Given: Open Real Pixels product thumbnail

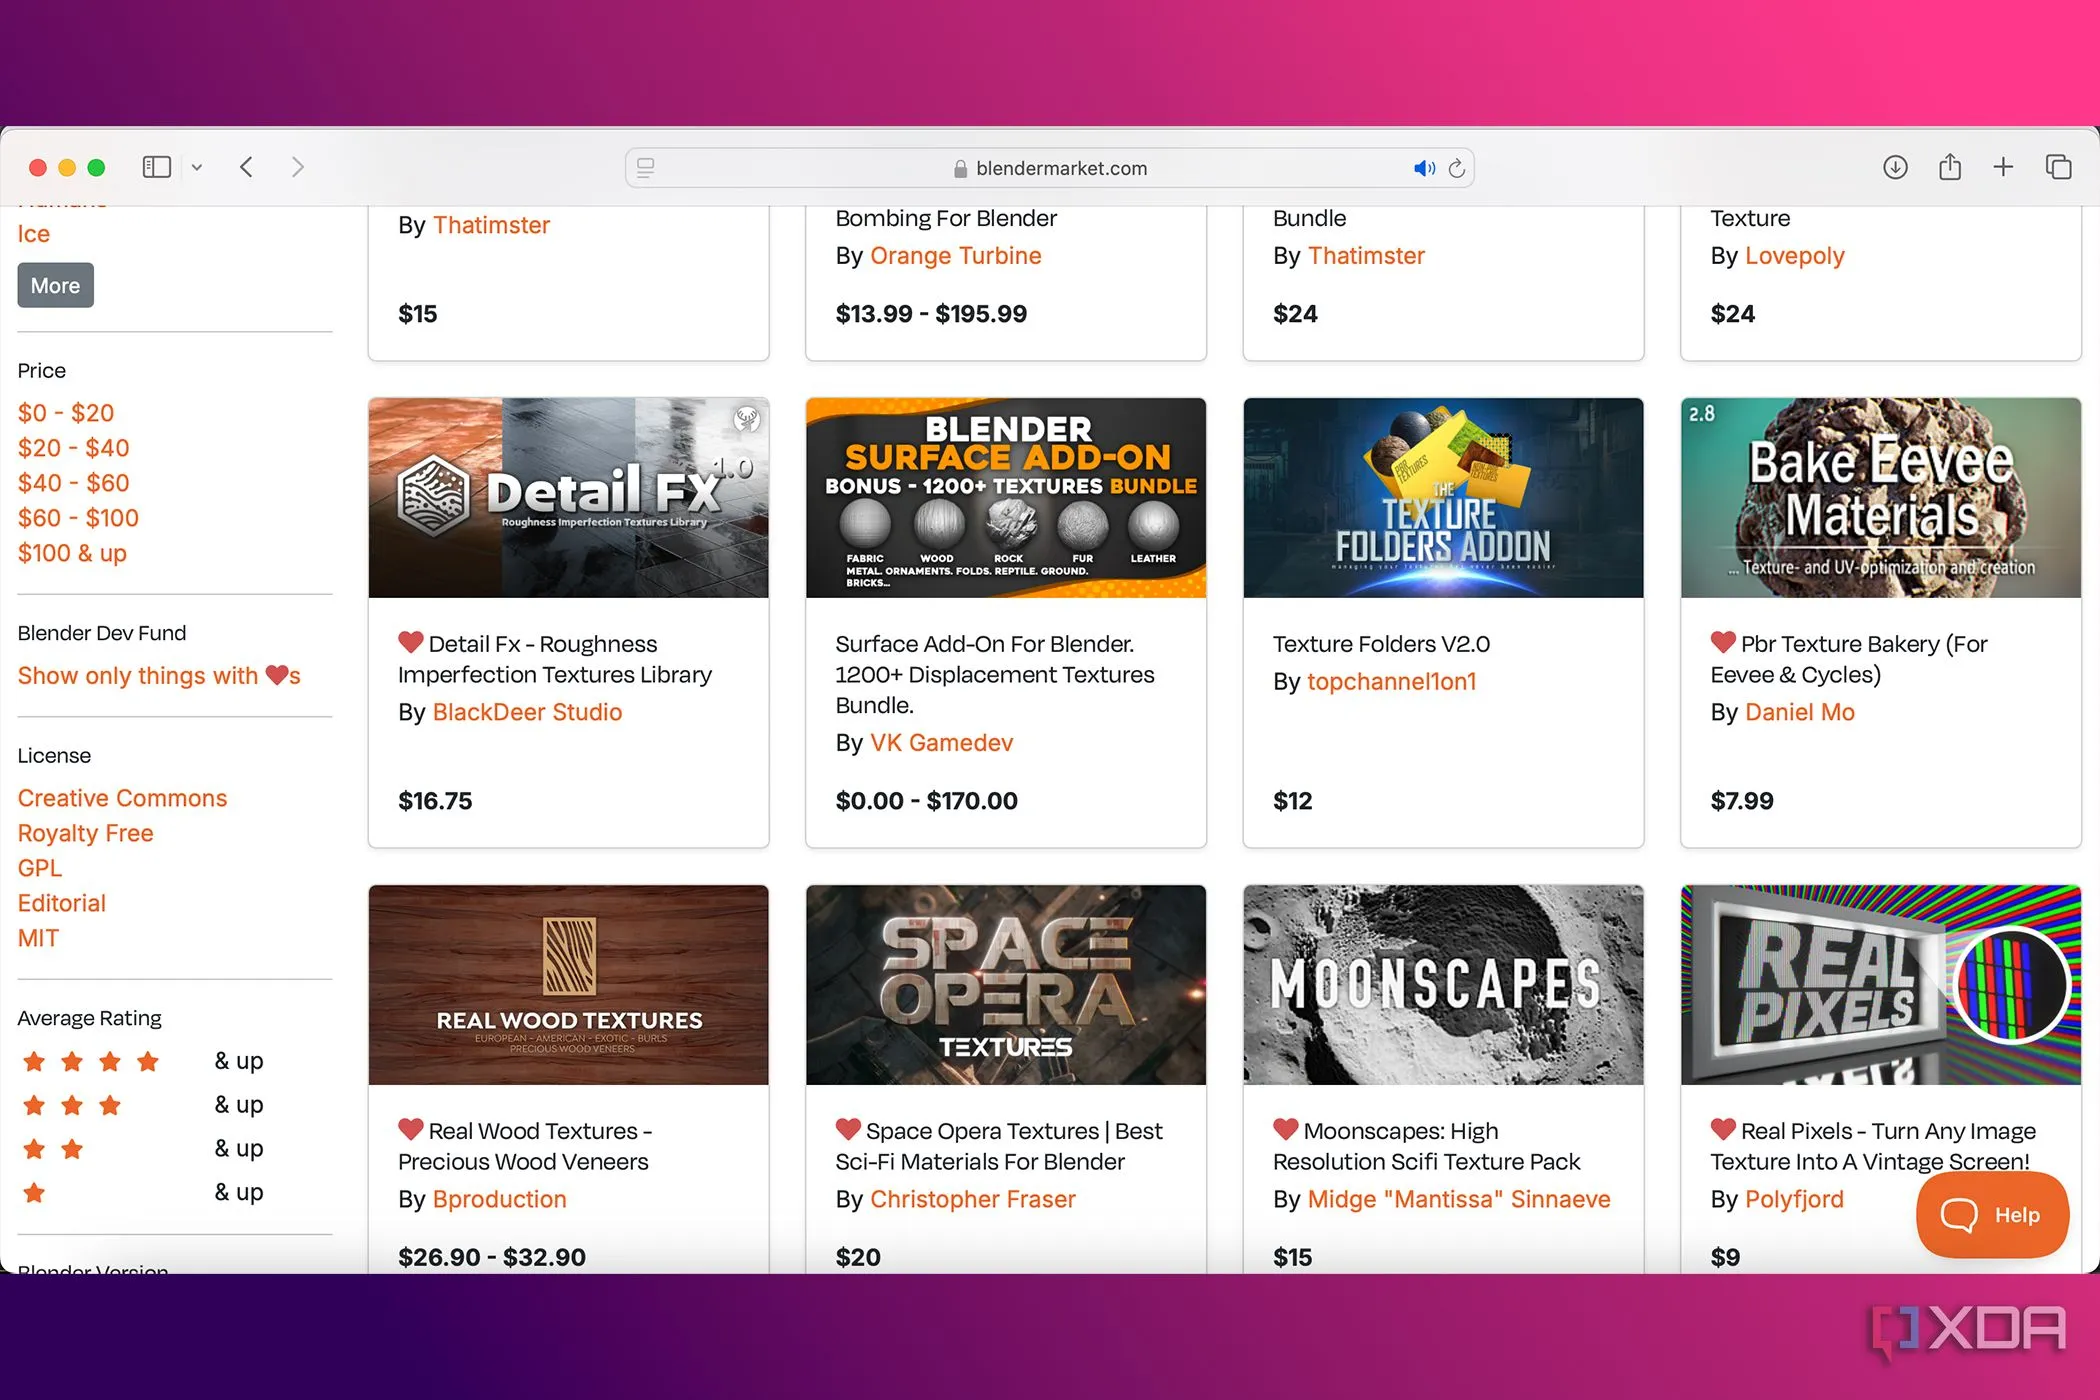Looking at the screenshot, I should 1881,985.
